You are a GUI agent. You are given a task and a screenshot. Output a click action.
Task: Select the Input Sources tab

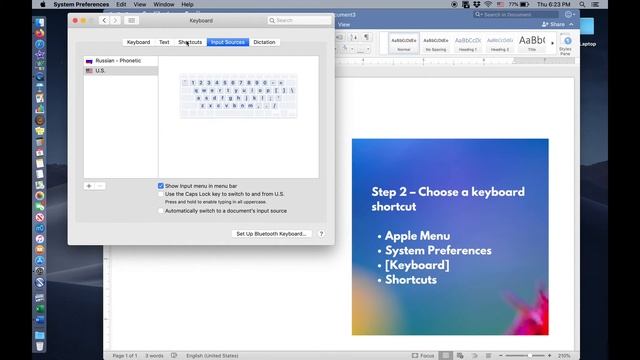(228, 42)
